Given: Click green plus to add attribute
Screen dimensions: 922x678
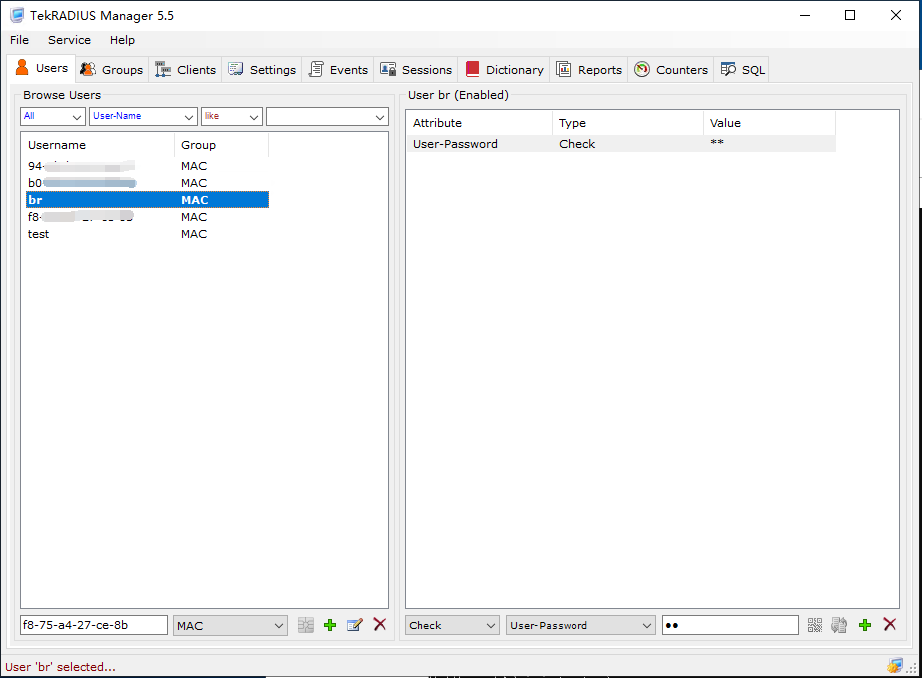Looking at the screenshot, I should click(864, 625).
